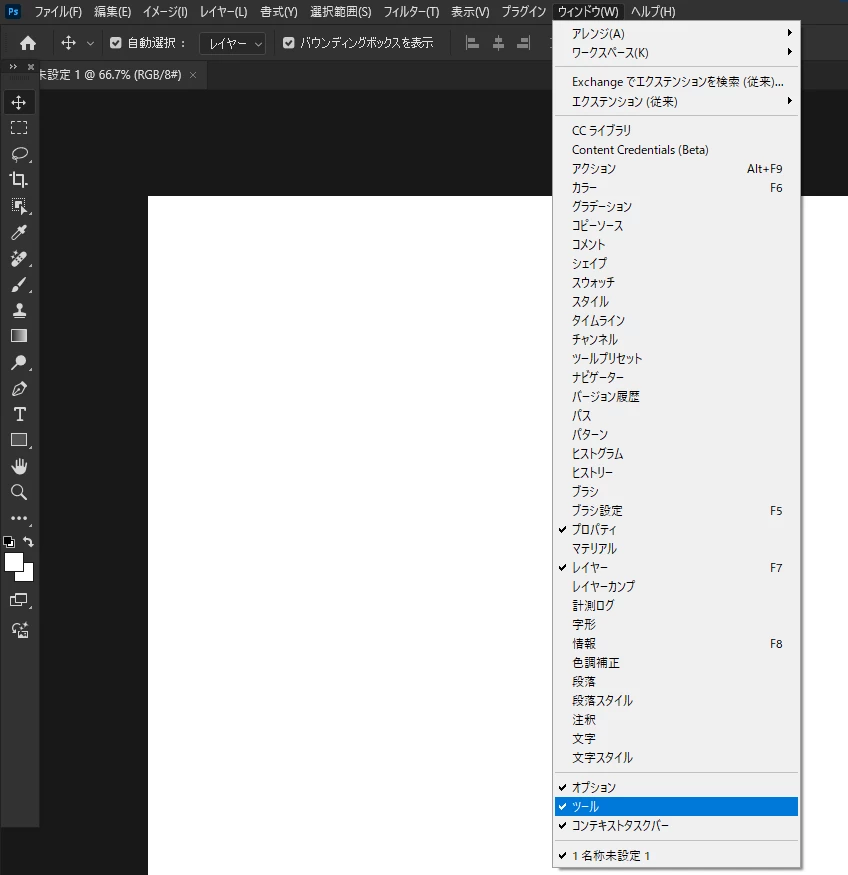Select the Hand tool
The height and width of the screenshot is (875, 848).
point(19,466)
